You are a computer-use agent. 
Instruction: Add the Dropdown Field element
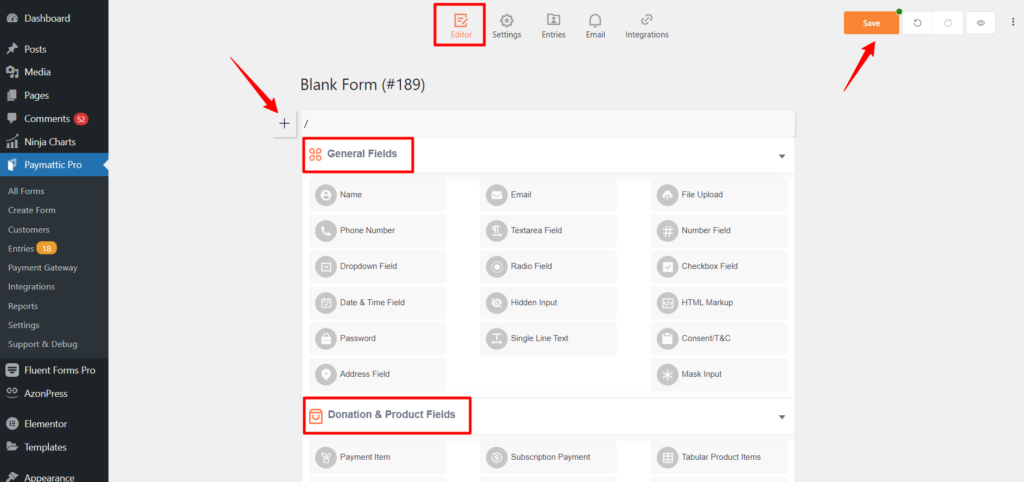coord(377,266)
